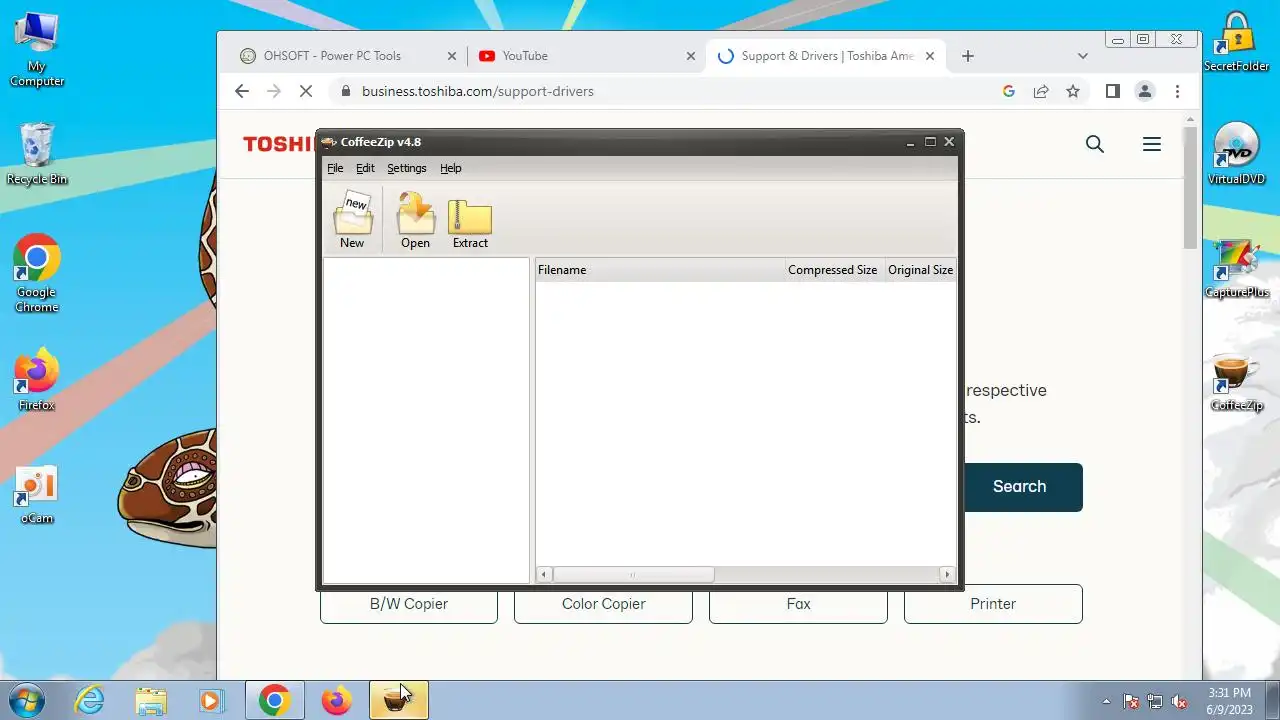Click the horizontal scrollbar left arrow in CoffeeZip
The height and width of the screenshot is (720, 1280).
click(544, 575)
